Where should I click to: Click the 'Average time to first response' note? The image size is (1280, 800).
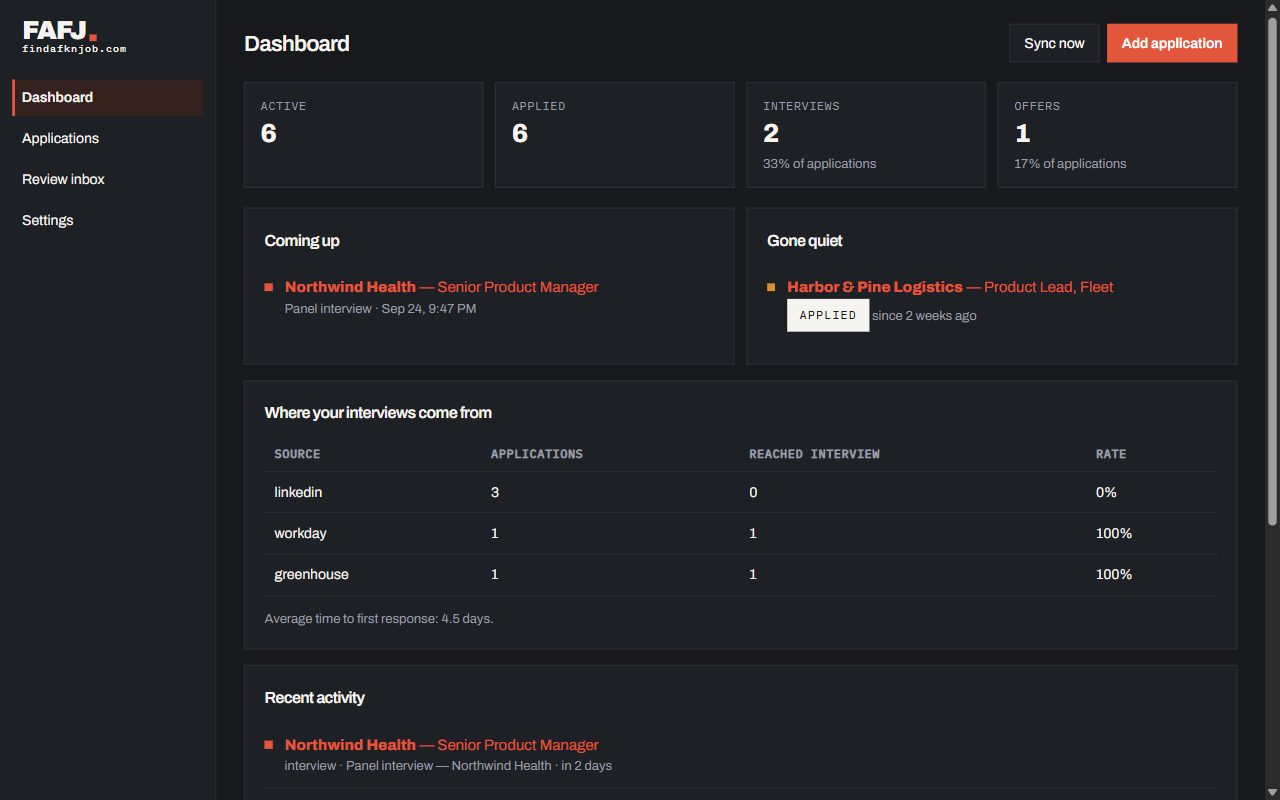[379, 619]
